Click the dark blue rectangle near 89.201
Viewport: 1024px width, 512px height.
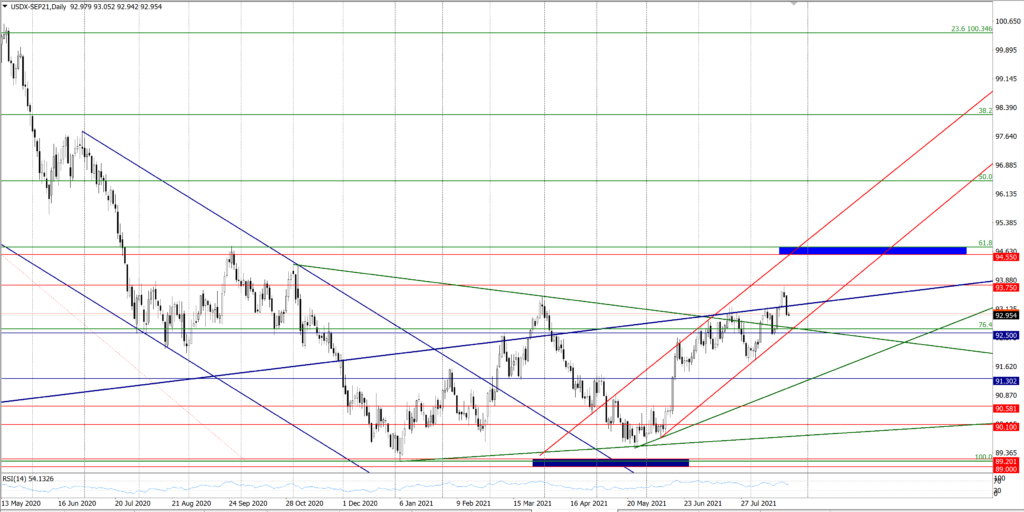click(610, 462)
